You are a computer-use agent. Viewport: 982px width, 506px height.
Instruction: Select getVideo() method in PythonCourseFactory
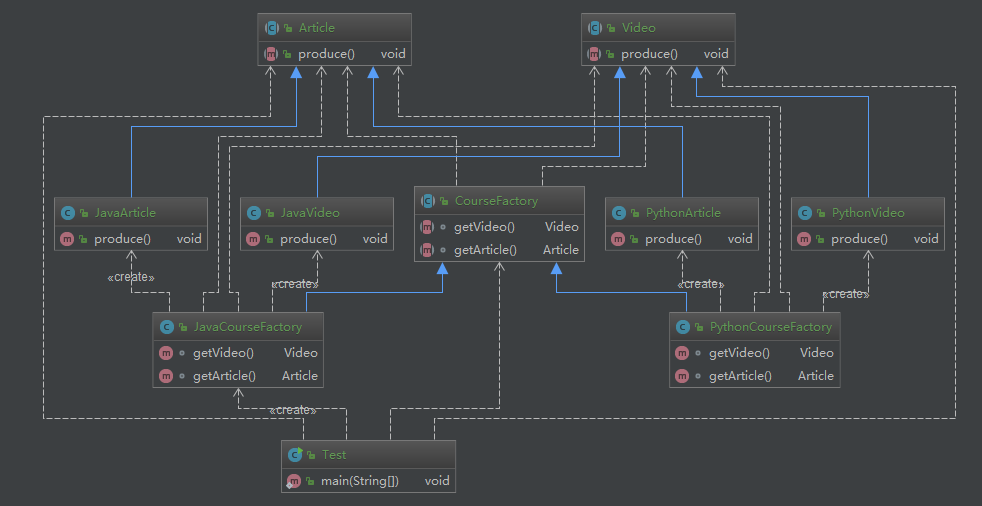click(x=739, y=353)
